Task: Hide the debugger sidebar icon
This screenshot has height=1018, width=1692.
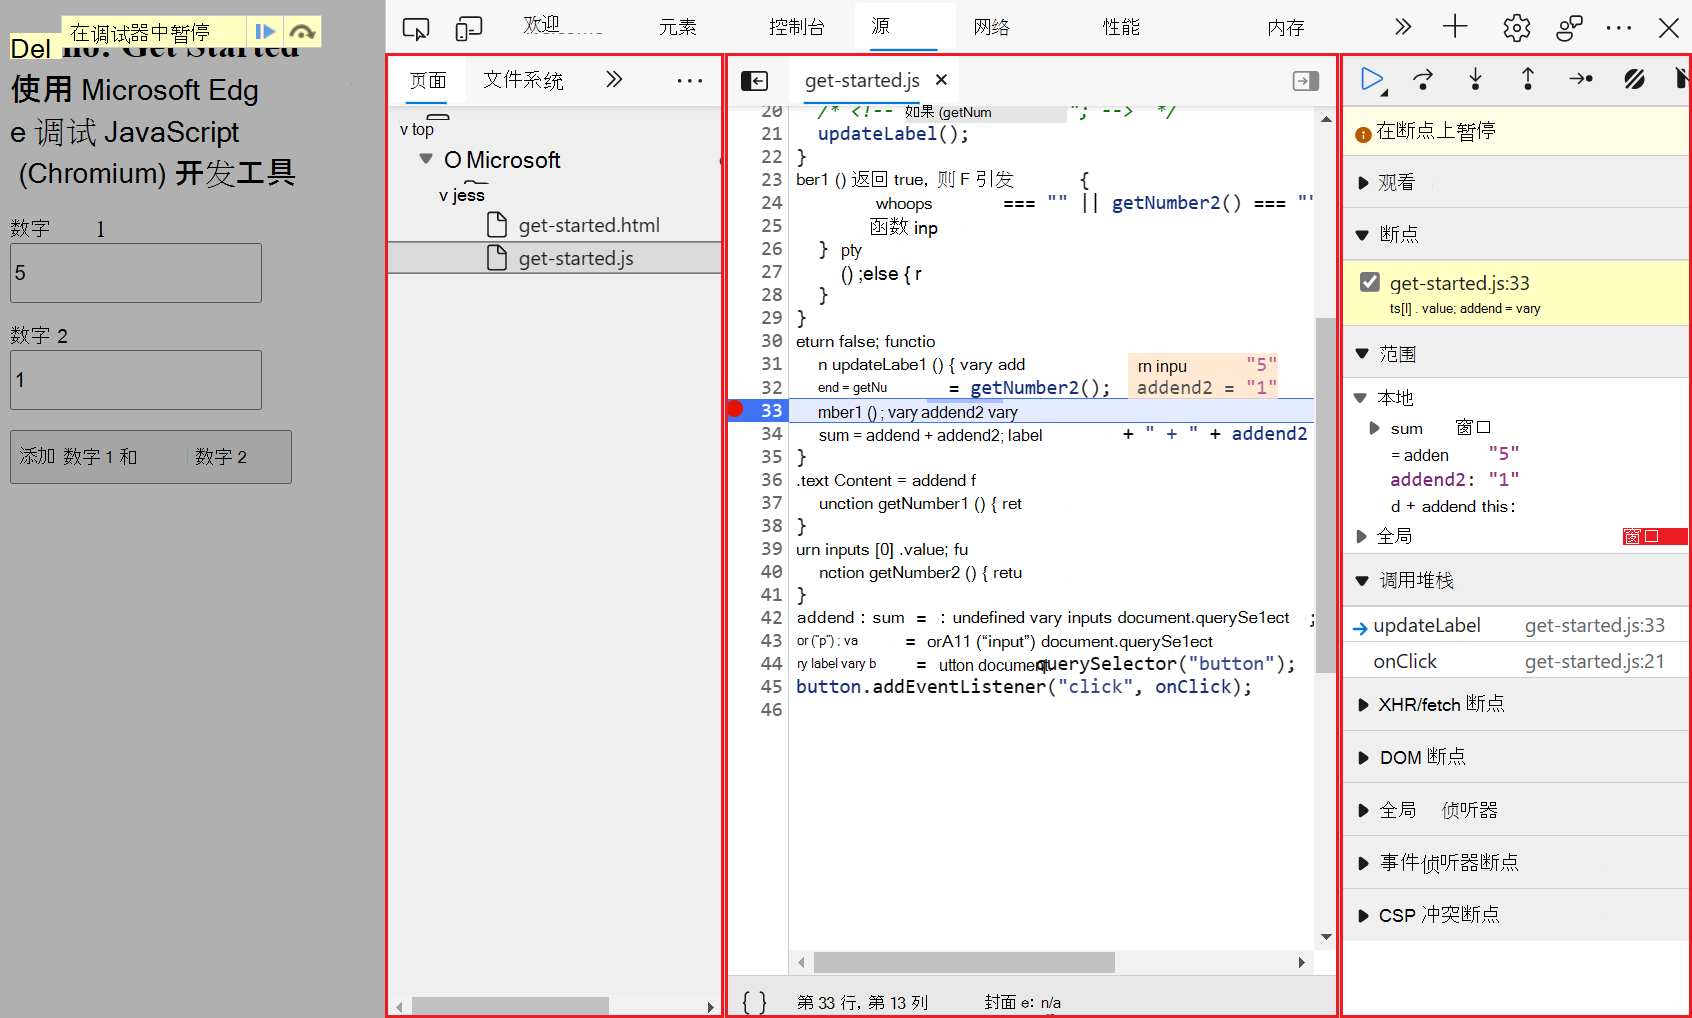Action: (1306, 81)
